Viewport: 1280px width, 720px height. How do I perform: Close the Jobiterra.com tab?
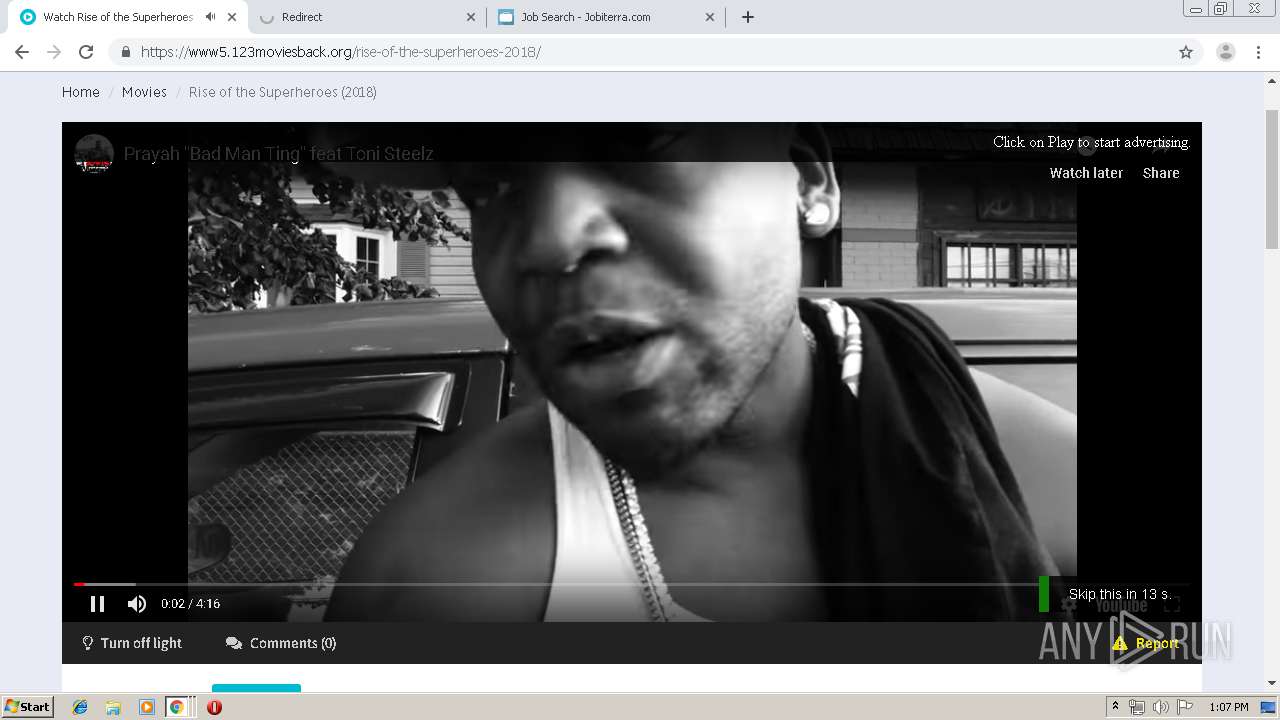[710, 17]
